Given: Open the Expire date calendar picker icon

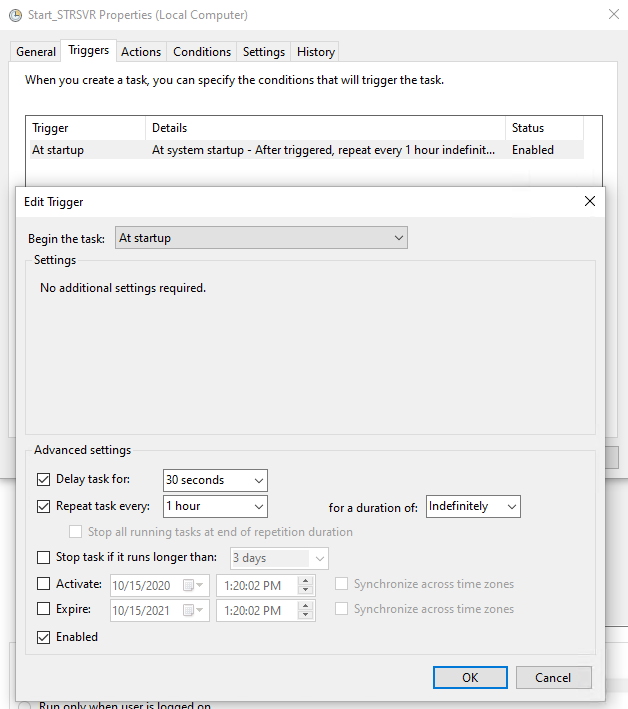Looking at the screenshot, I should (x=193, y=610).
